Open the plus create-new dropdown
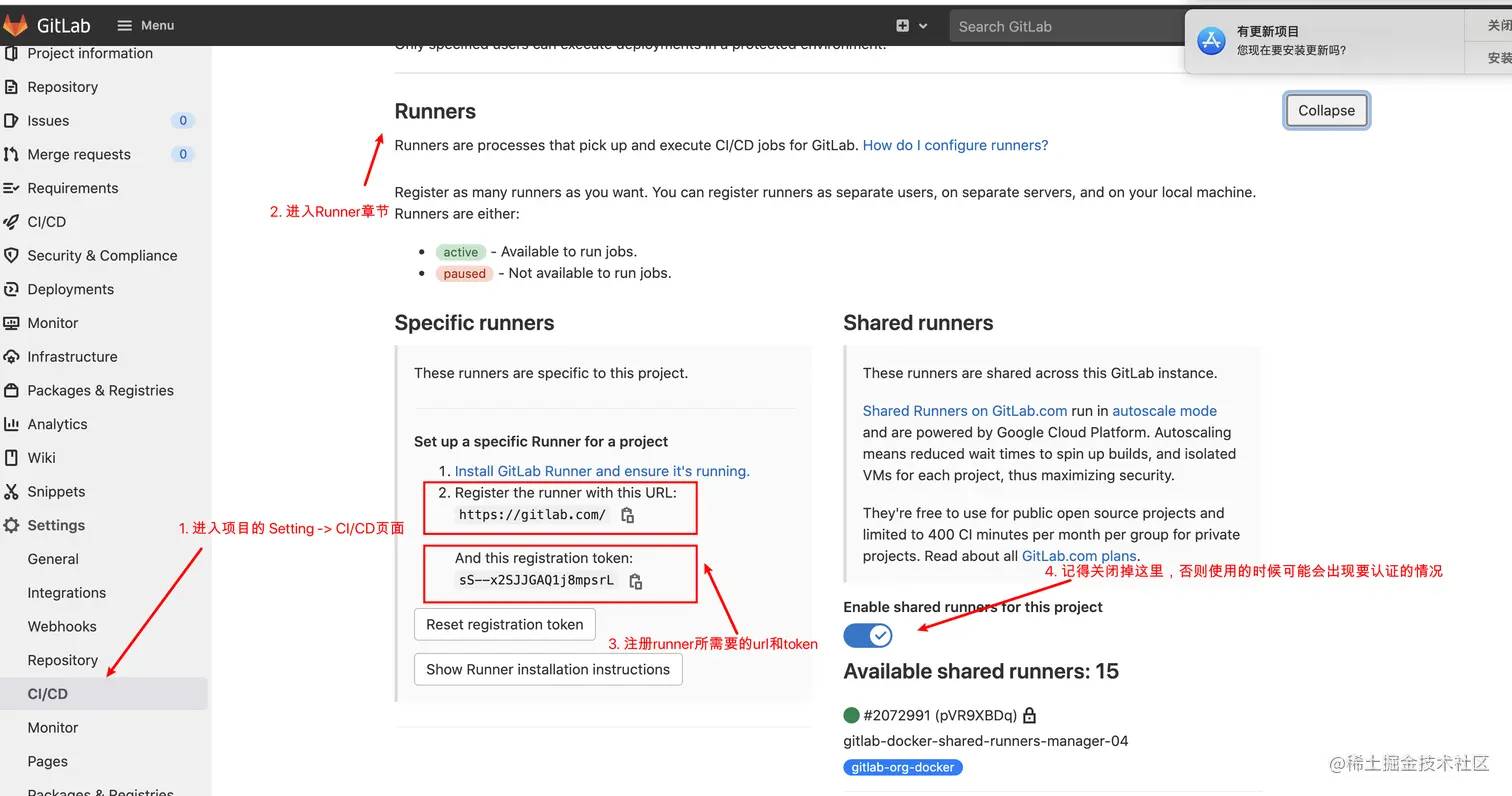Screen dimensions: 1512x796 click(x=912, y=26)
